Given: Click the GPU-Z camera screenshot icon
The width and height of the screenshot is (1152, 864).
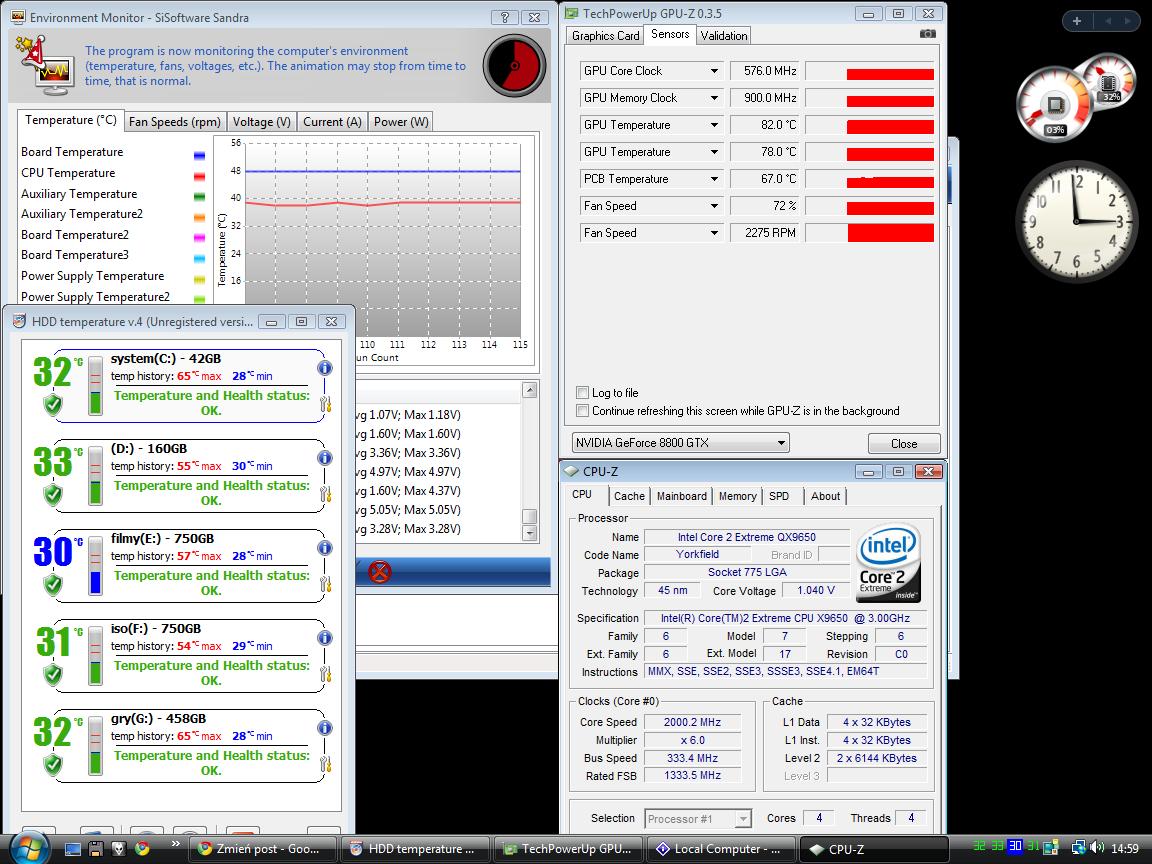Looking at the screenshot, I should [x=928, y=34].
